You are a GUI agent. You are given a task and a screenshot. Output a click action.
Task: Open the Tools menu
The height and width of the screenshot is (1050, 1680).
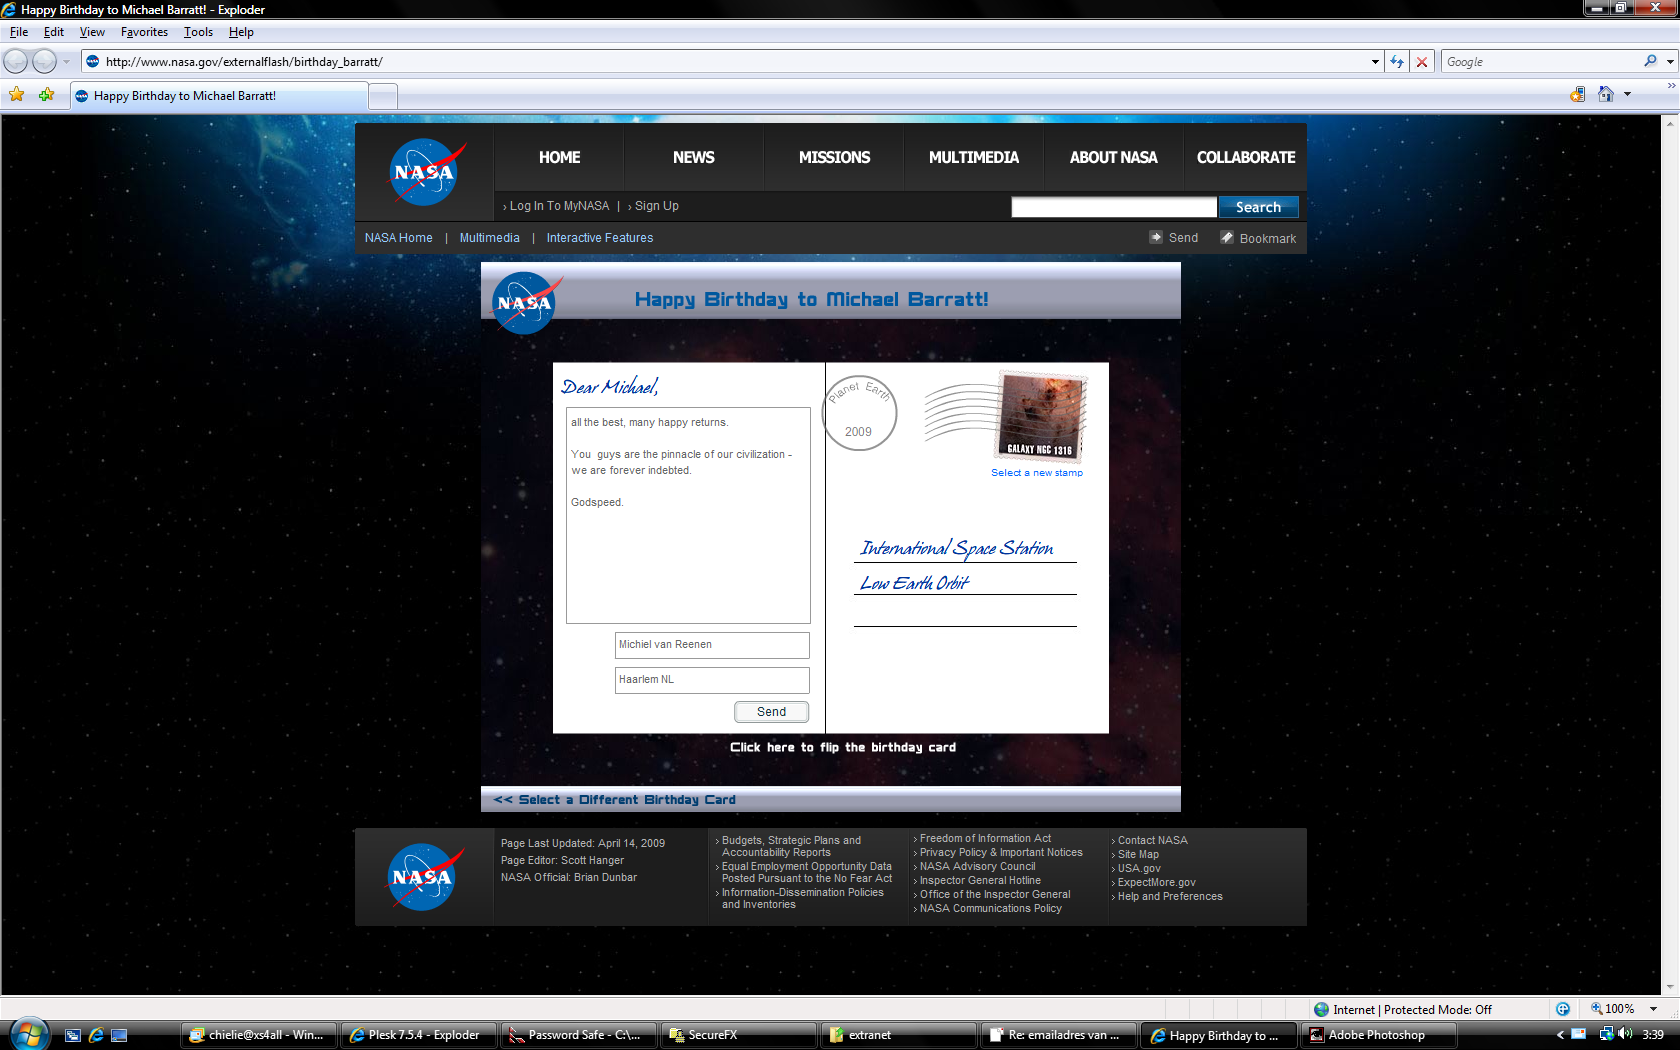[x=198, y=32]
